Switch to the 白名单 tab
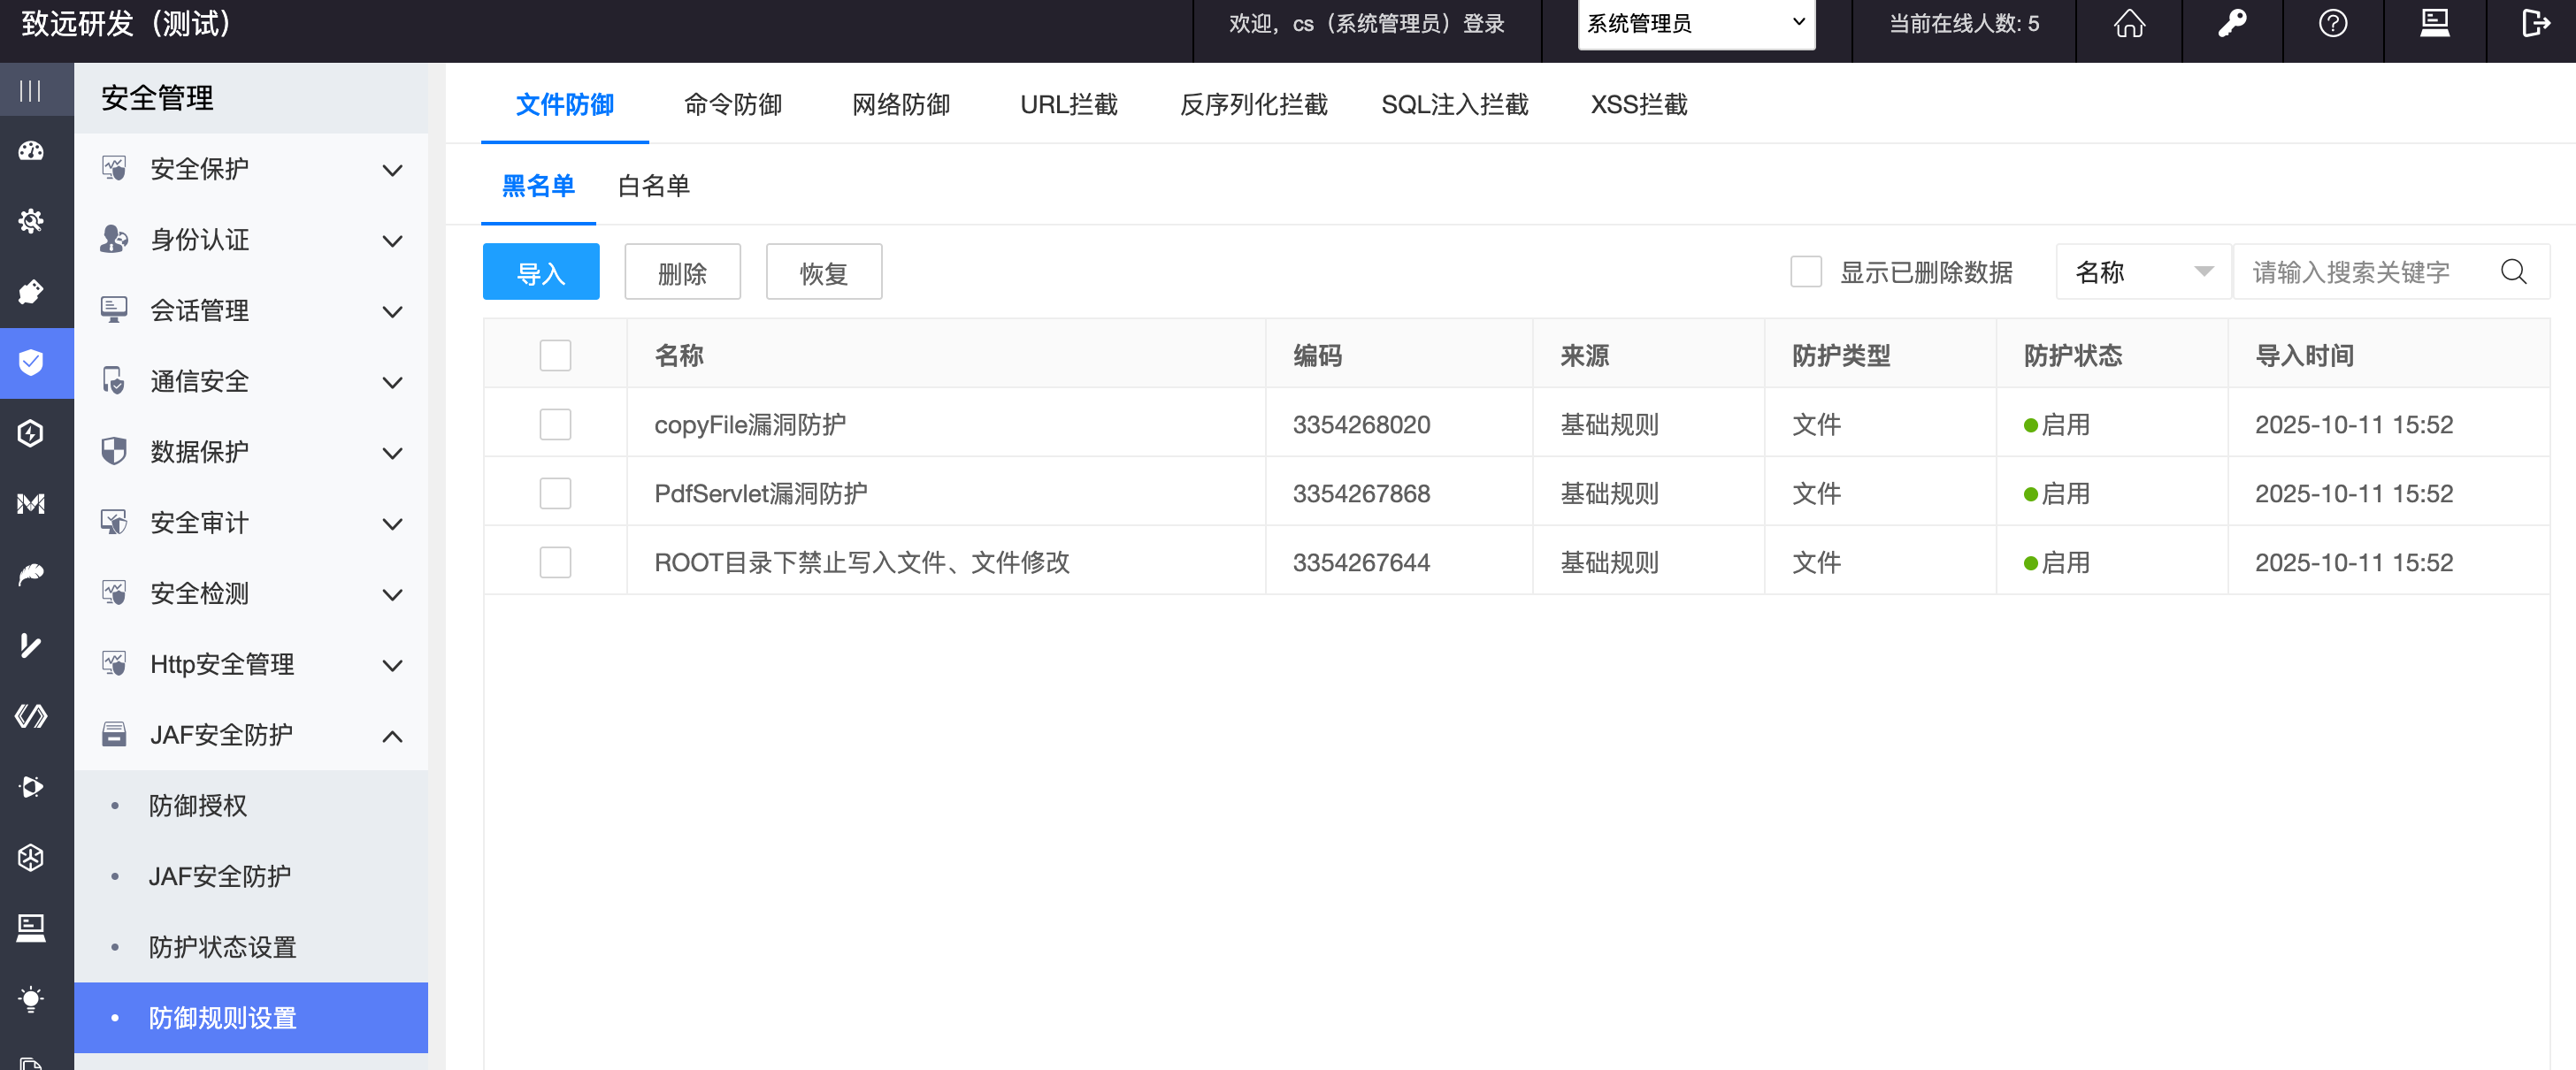This screenshot has width=2576, height=1070. 653,186
